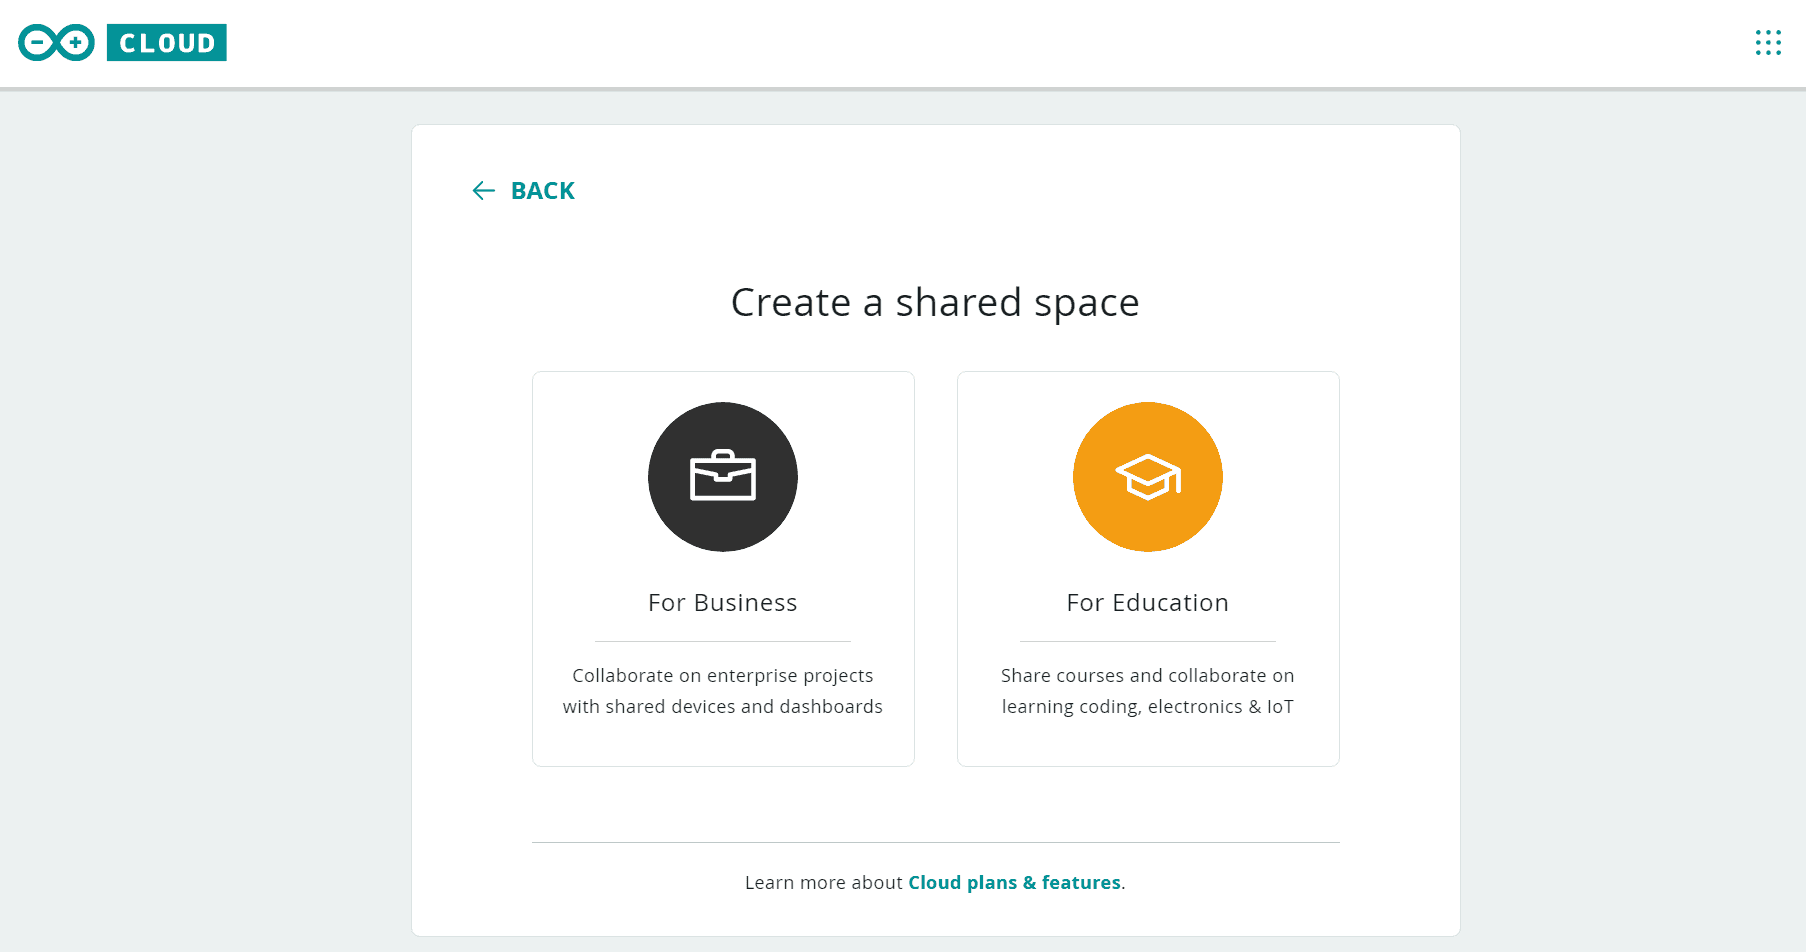Click the graduation cap icon
This screenshot has width=1806, height=952.
pos(1147,476)
